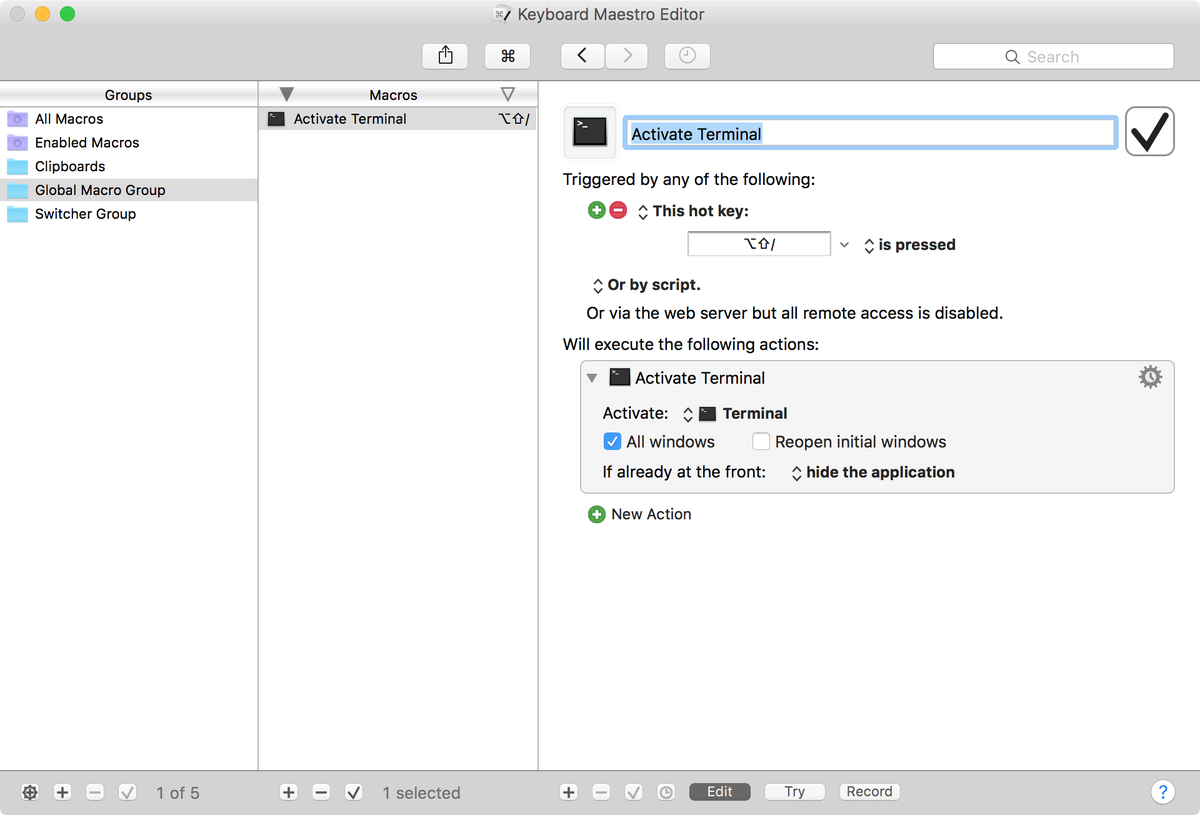Select the Clipboards group
1200x815 pixels.
128,167
